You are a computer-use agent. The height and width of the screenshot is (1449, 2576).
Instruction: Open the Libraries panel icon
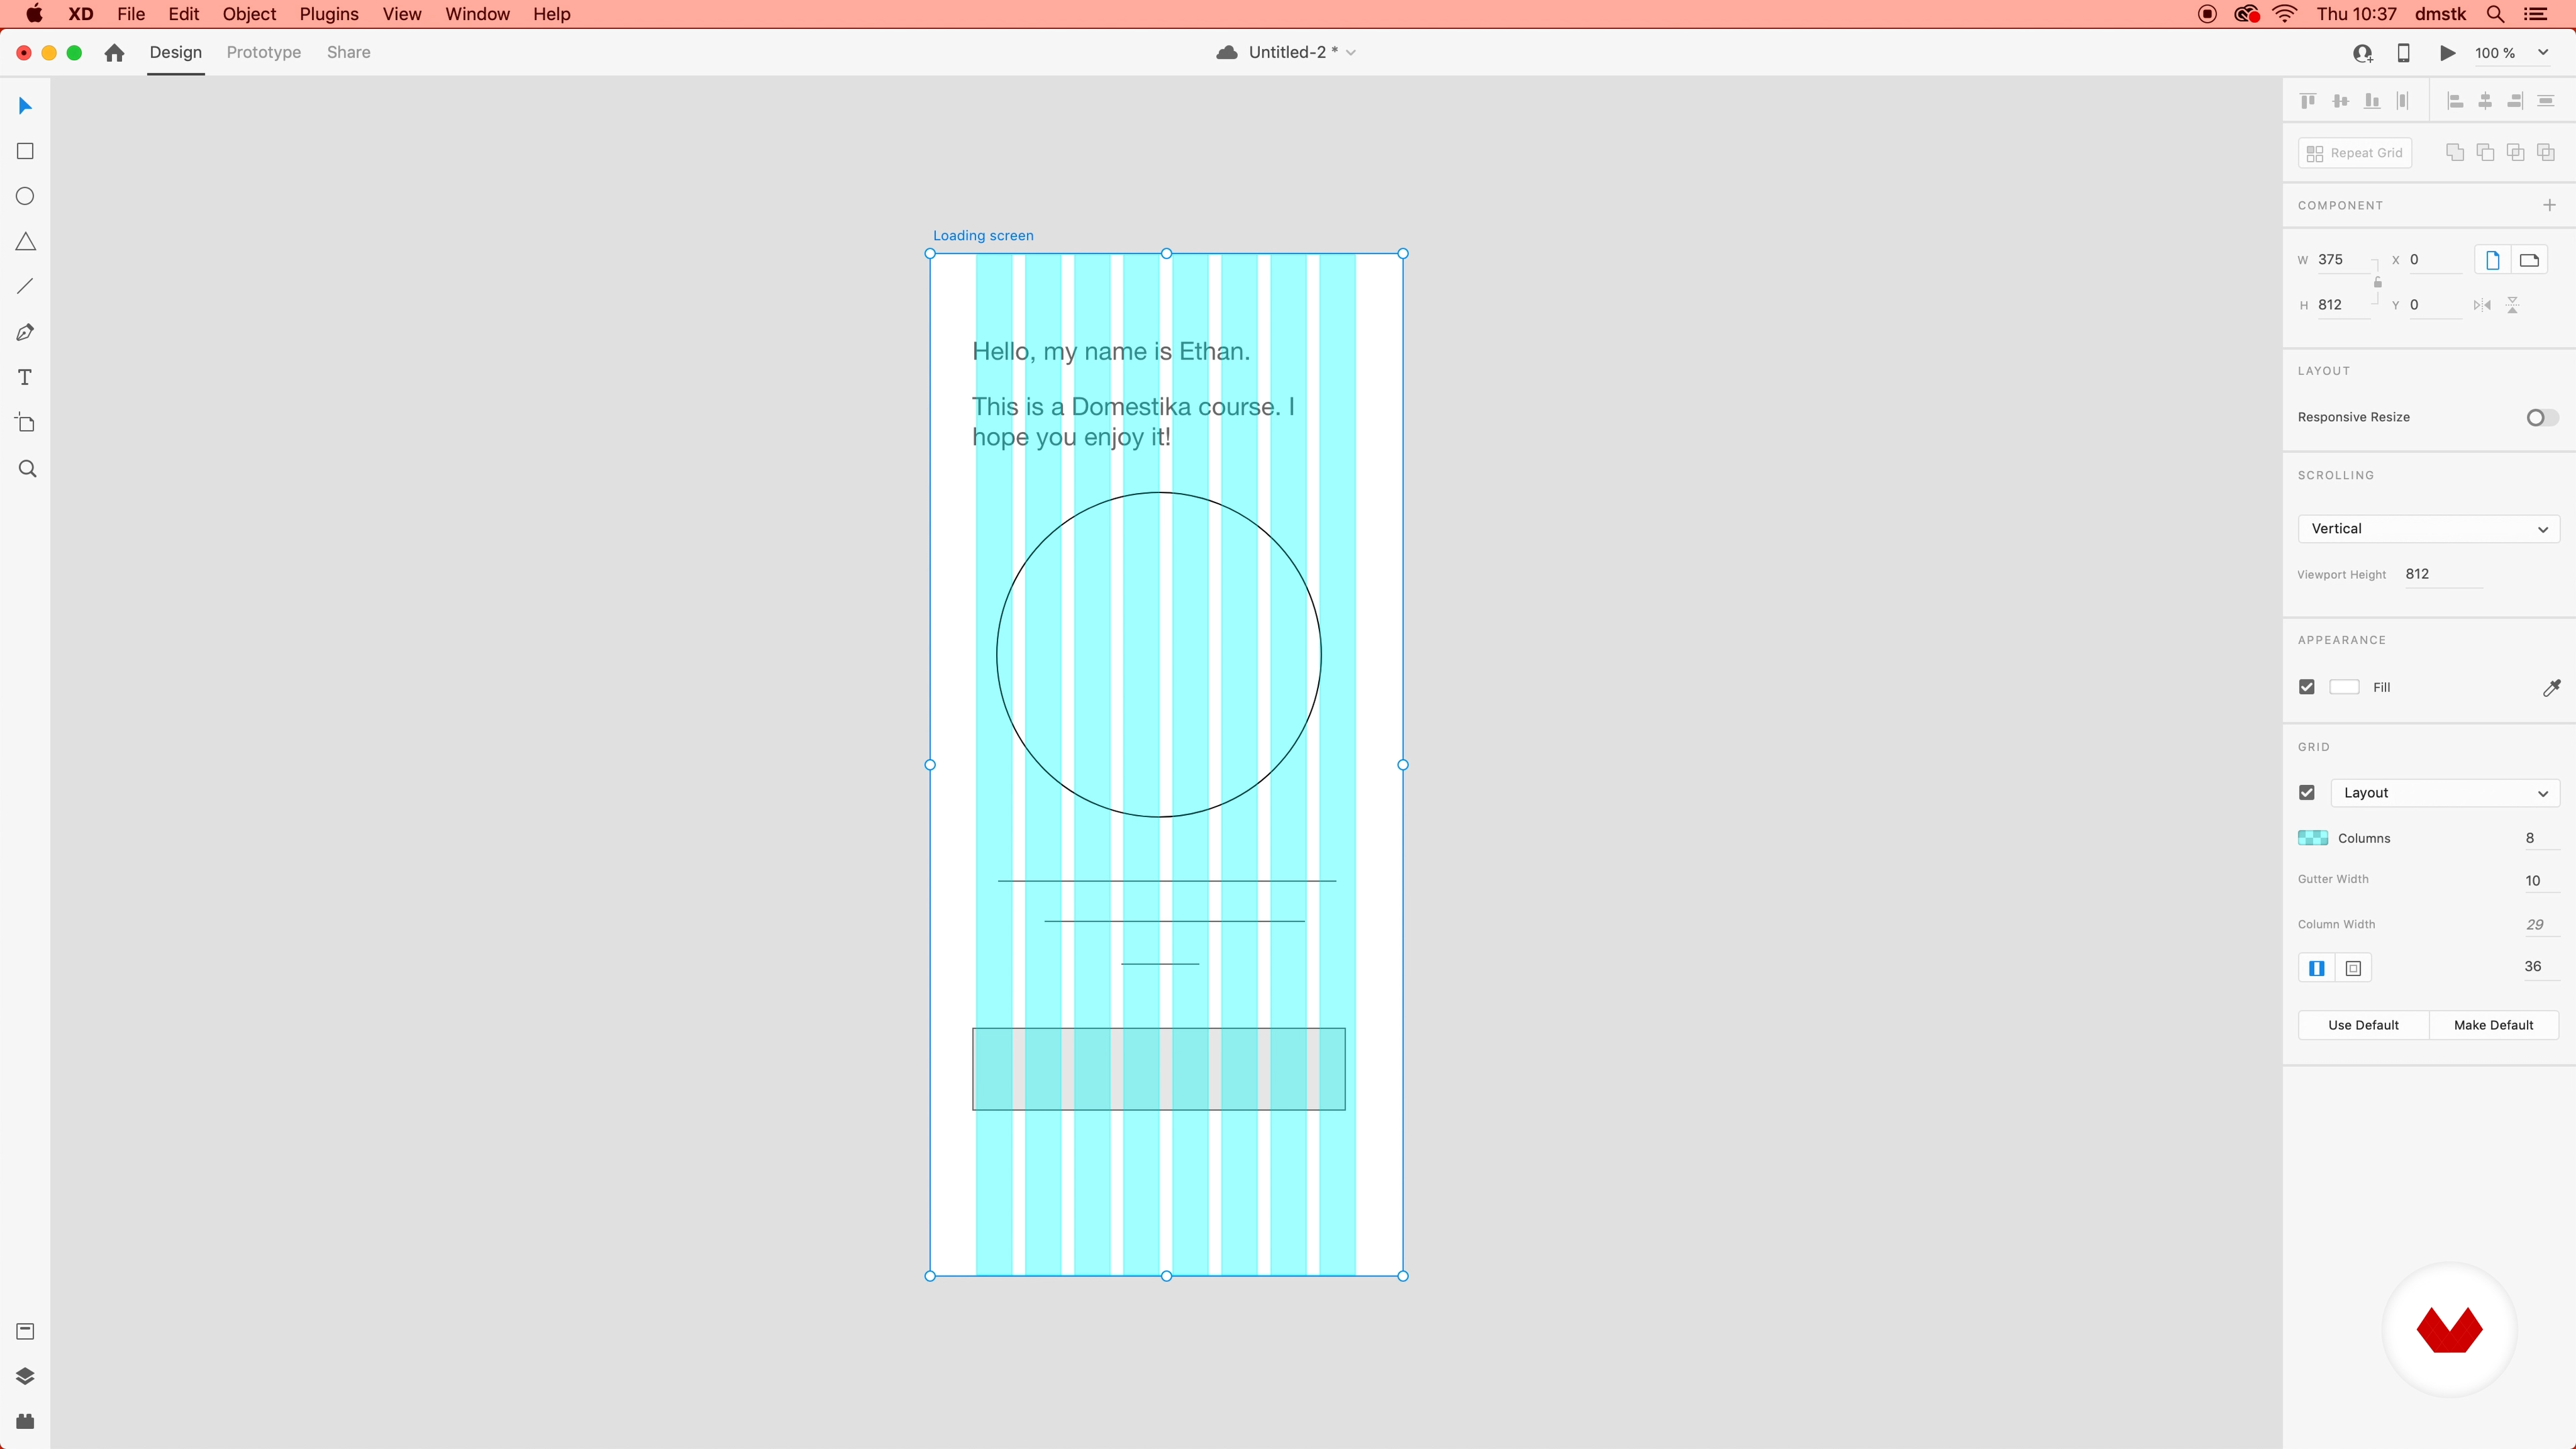tap(25, 1331)
